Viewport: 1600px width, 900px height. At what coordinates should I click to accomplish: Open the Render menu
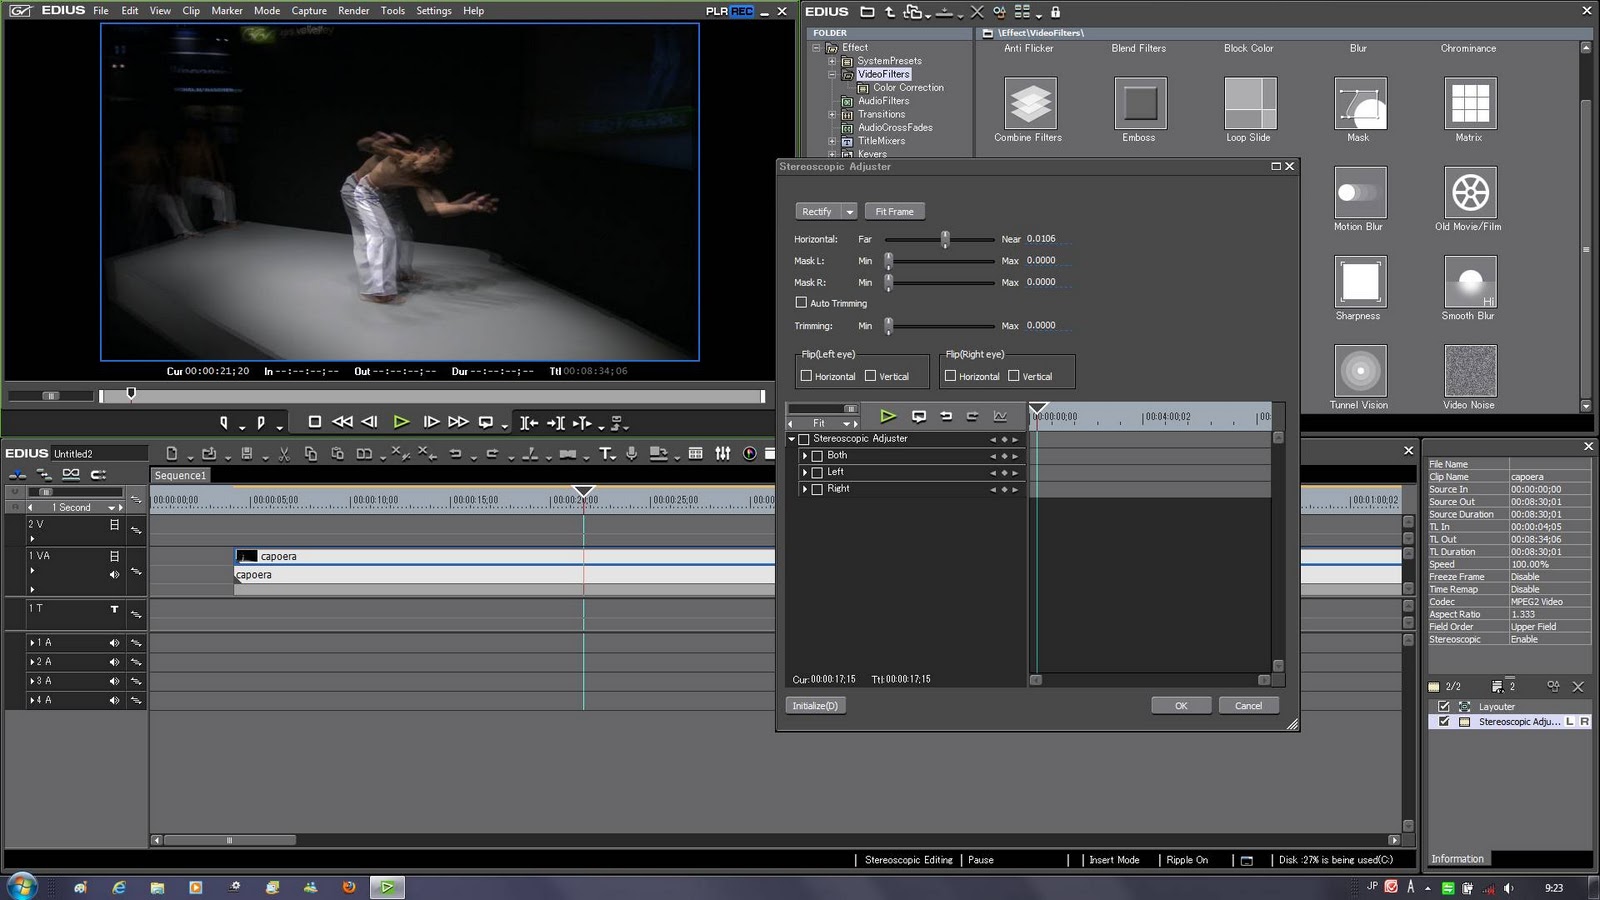354,11
